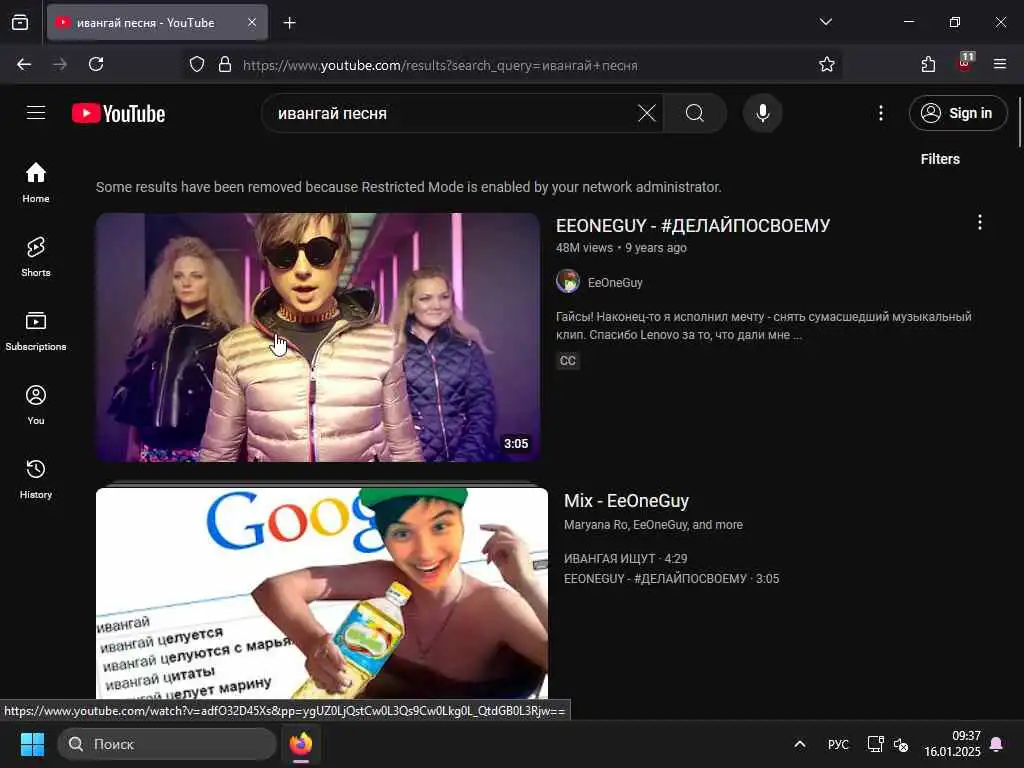This screenshot has width=1024, height=768.
Task: Open search Filters
Action: pos(940,159)
